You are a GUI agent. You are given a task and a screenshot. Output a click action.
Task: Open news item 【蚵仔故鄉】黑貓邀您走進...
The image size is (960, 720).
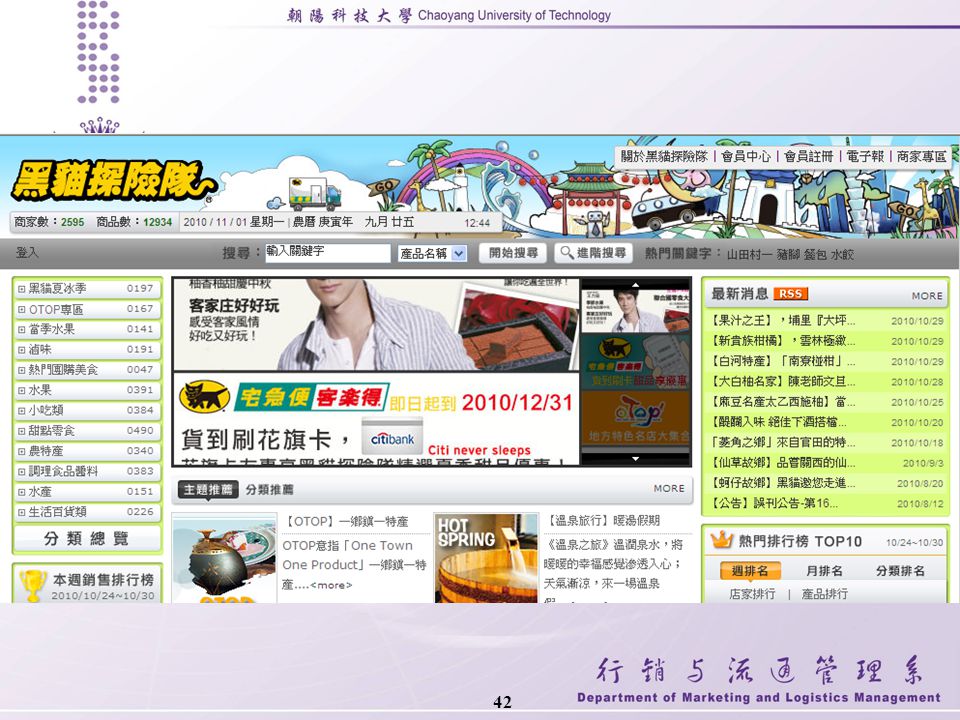(x=782, y=483)
